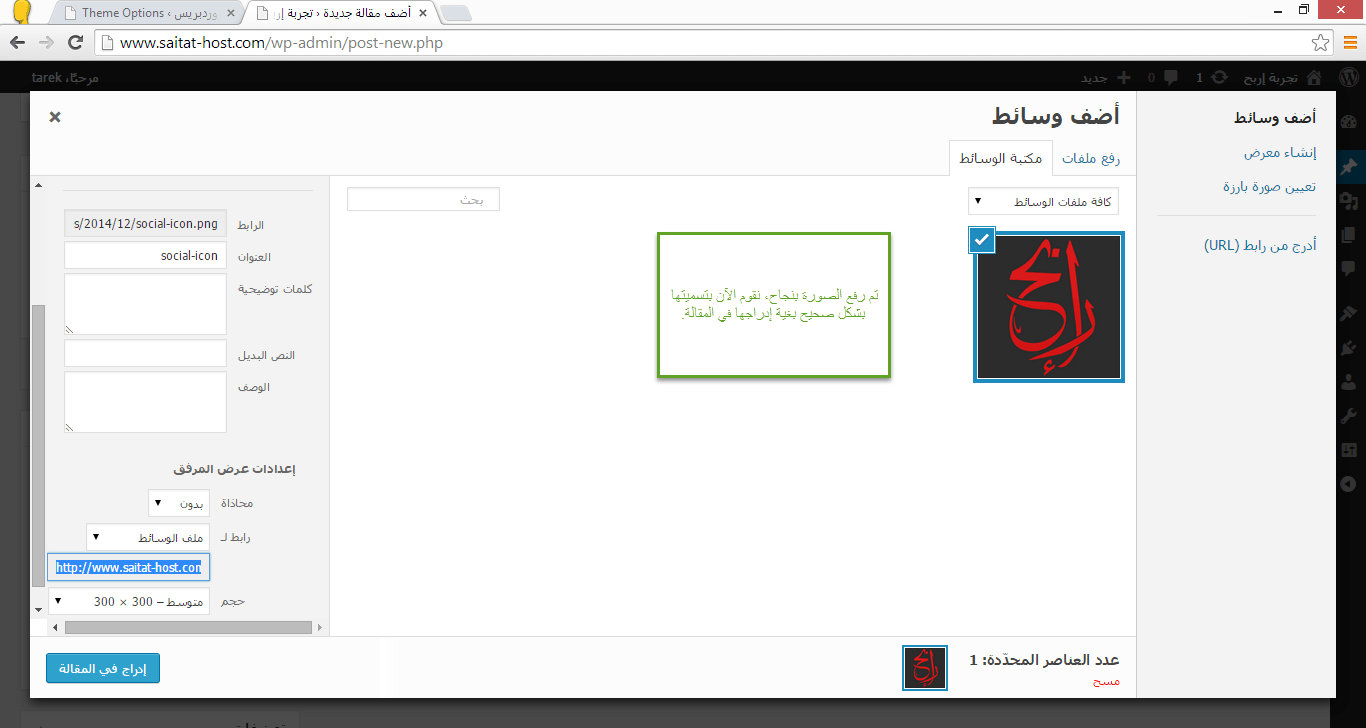Open the Dashboard gauge icon in sidebar

click(1349, 124)
